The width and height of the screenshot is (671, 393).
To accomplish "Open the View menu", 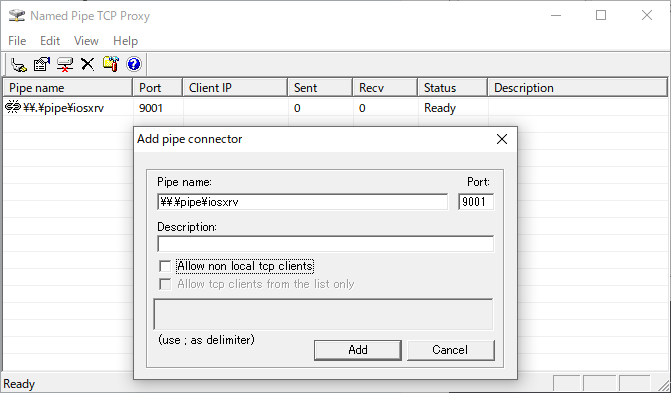I will point(86,41).
